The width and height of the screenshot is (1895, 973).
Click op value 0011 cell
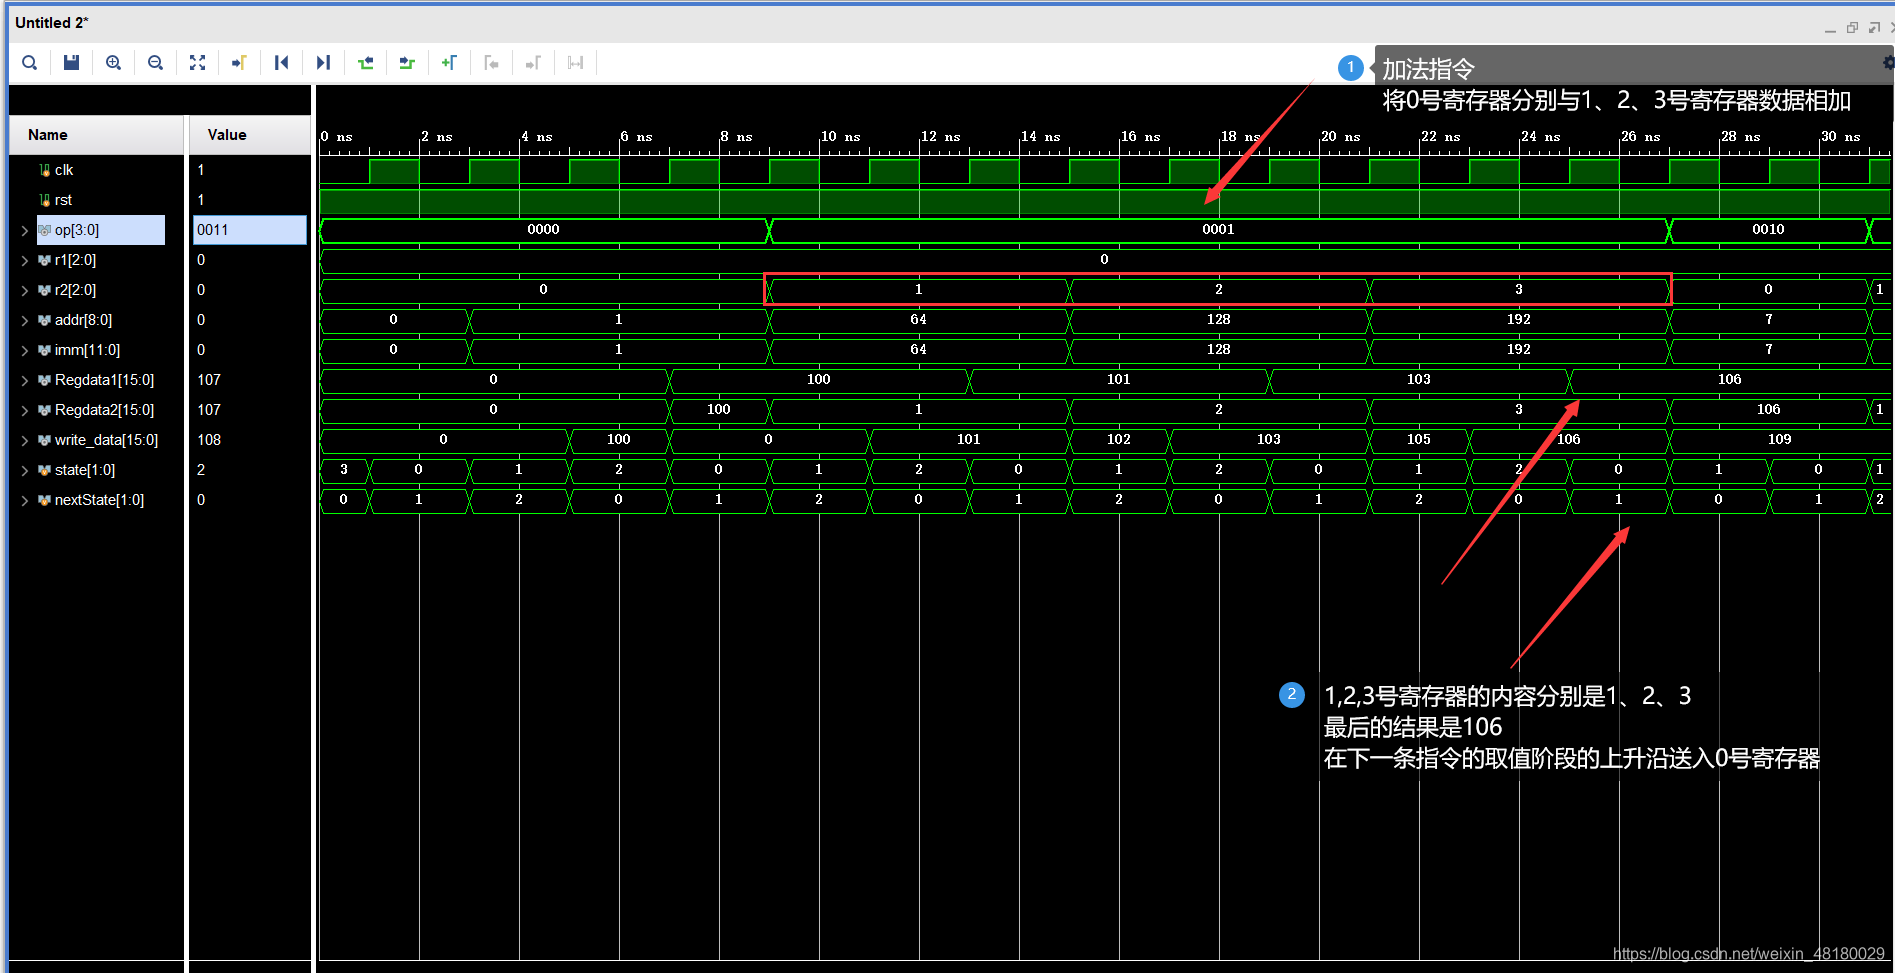pyautogui.click(x=250, y=230)
